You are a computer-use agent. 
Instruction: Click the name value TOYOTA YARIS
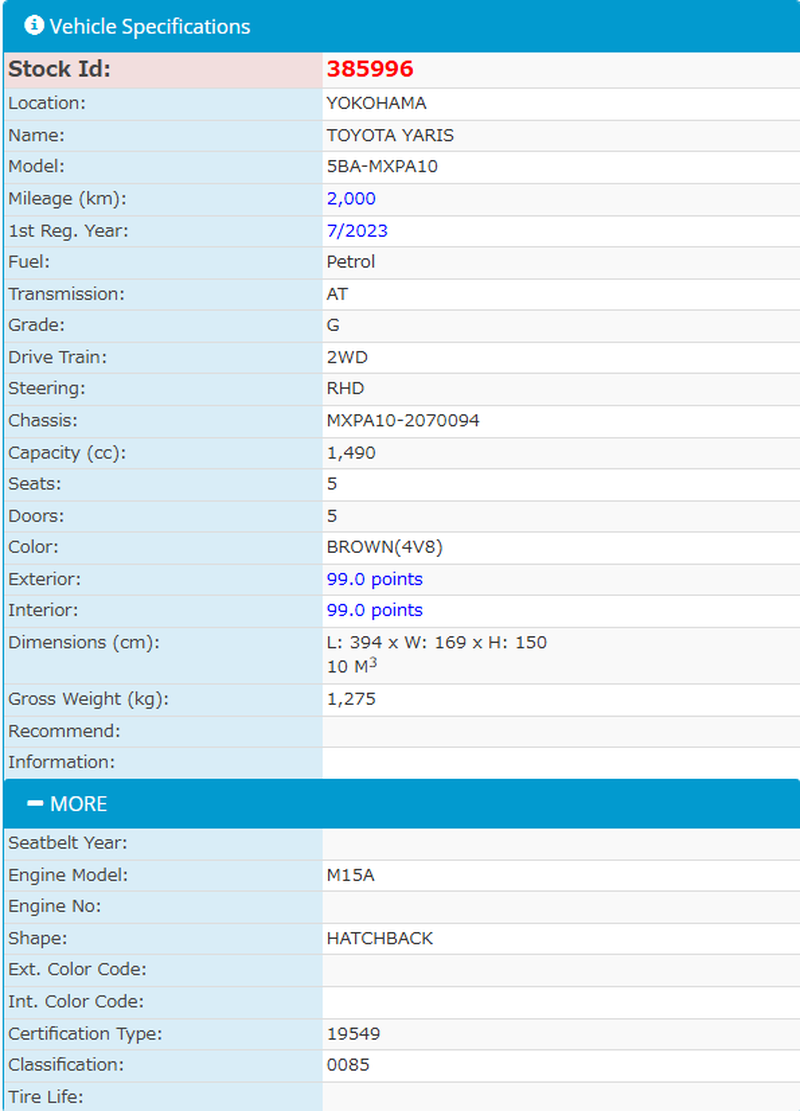(x=390, y=135)
